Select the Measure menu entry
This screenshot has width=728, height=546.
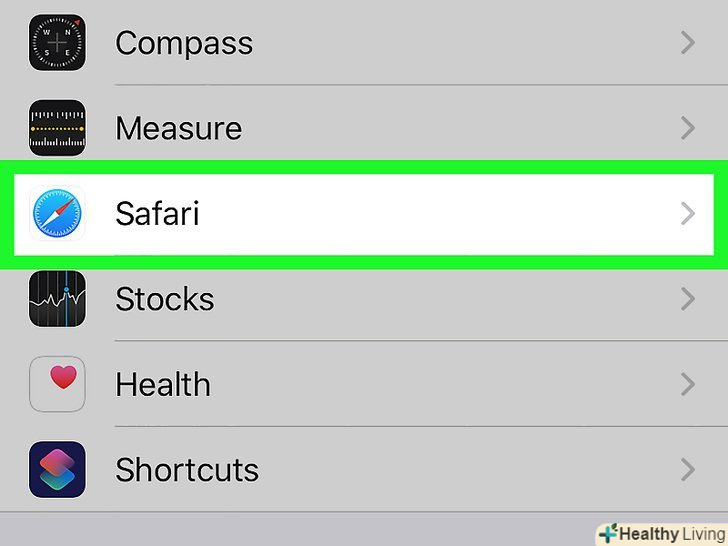[178, 128]
